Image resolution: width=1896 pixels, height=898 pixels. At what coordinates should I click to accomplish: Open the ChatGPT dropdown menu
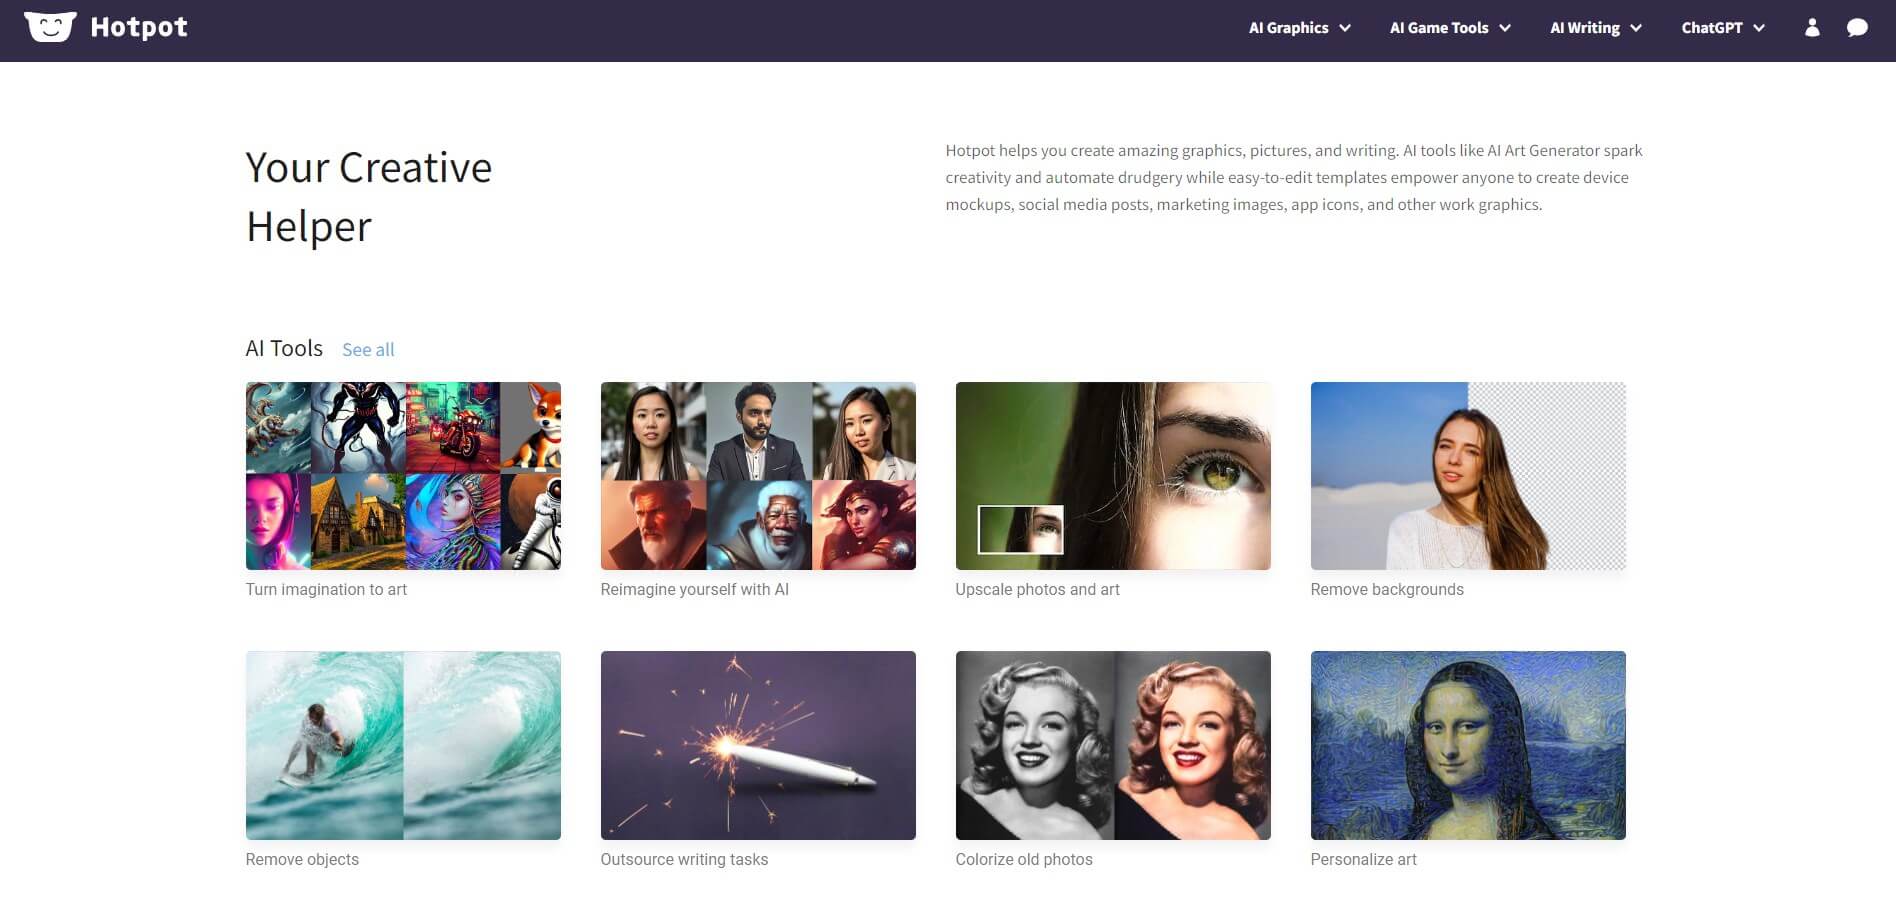pos(1722,28)
